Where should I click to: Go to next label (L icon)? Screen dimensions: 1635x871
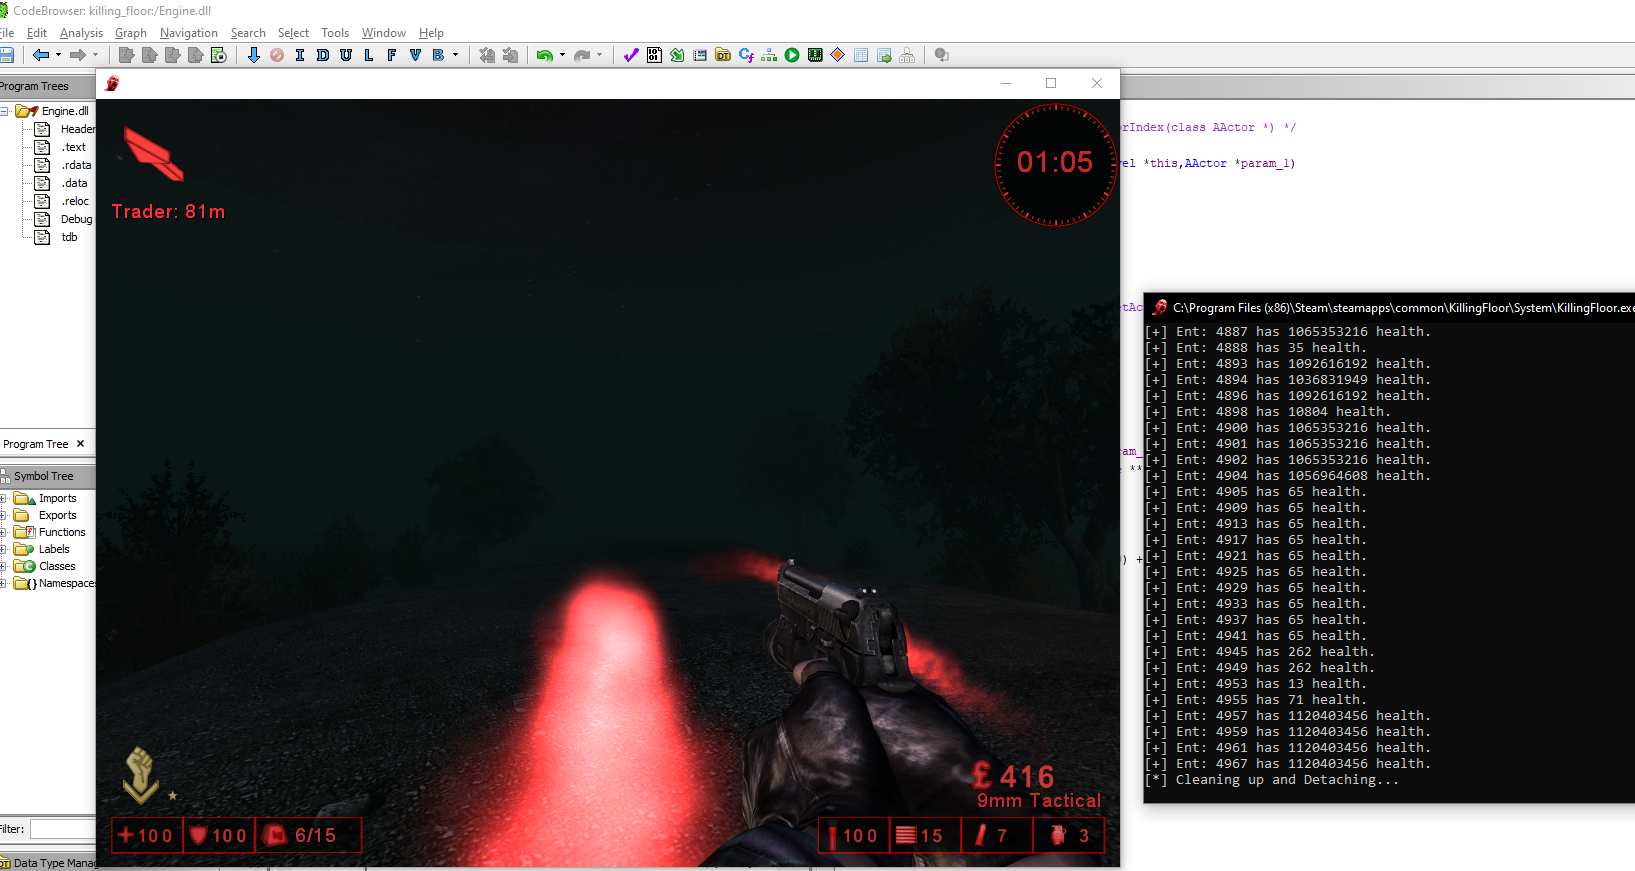pyautogui.click(x=369, y=55)
